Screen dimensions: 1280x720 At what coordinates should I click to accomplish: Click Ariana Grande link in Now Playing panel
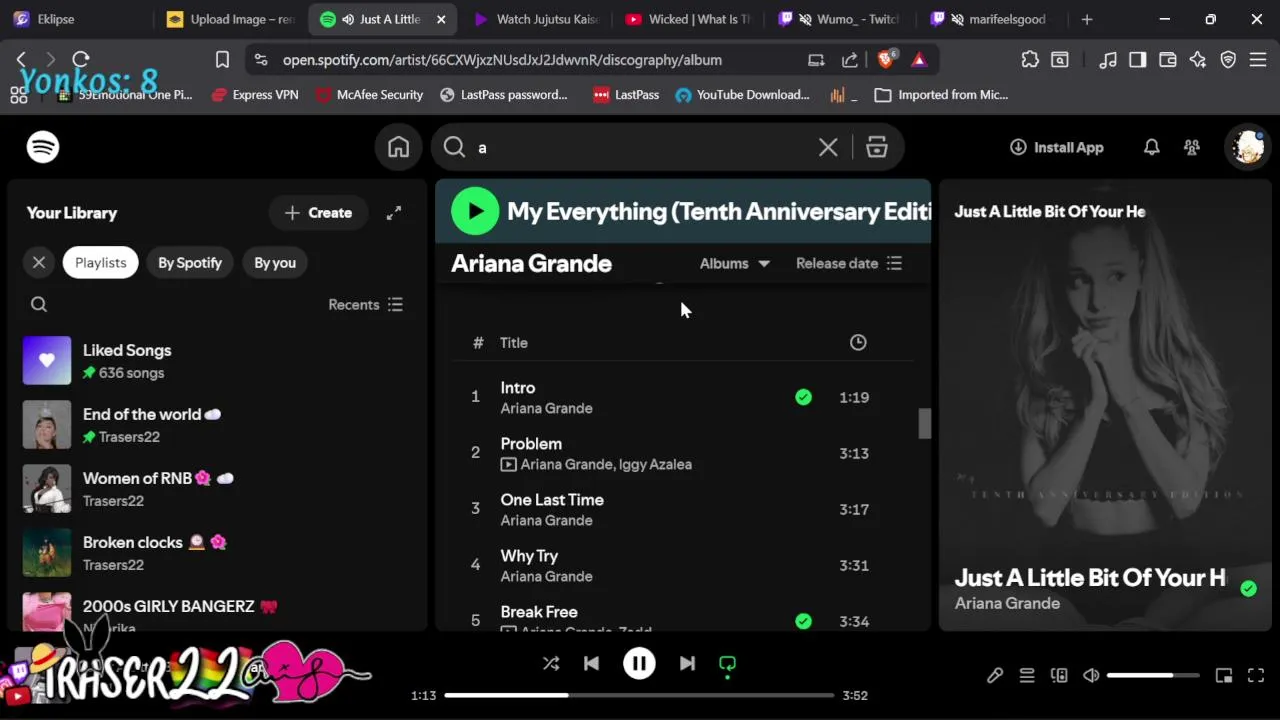(x=1007, y=603)
